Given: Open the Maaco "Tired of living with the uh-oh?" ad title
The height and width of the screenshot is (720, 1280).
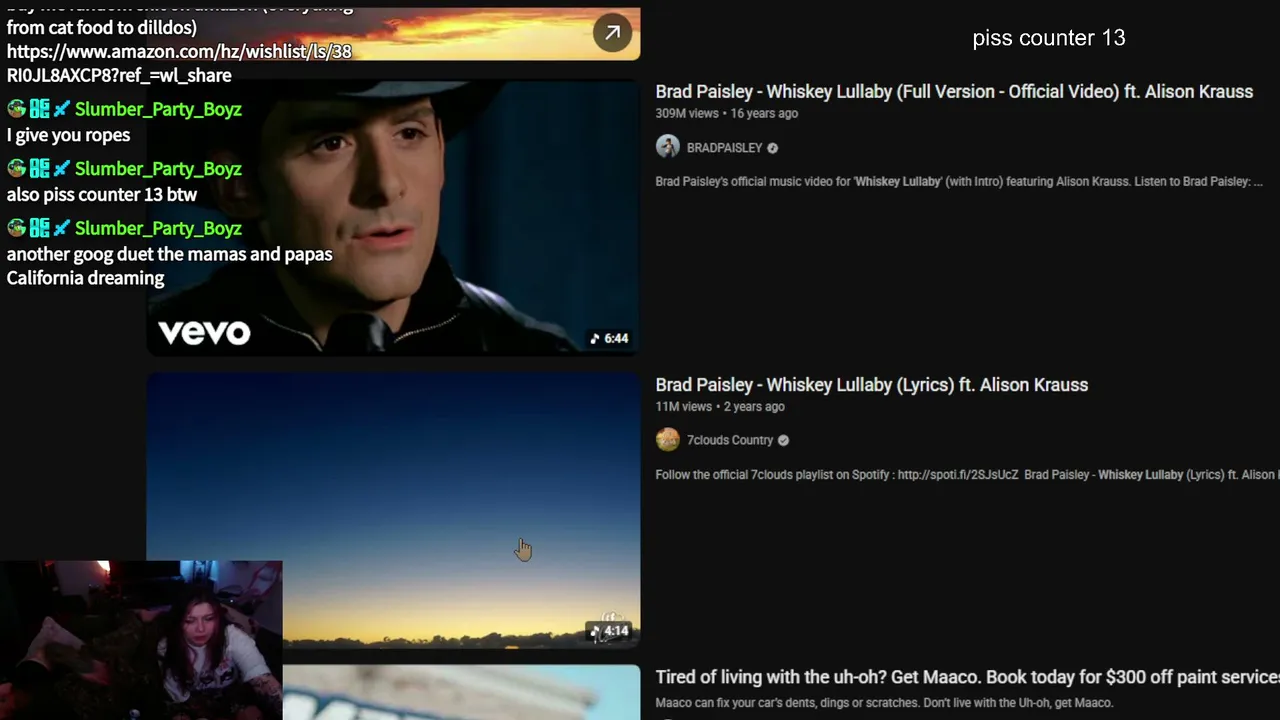Looking at the screenshot, I should 967,677.
